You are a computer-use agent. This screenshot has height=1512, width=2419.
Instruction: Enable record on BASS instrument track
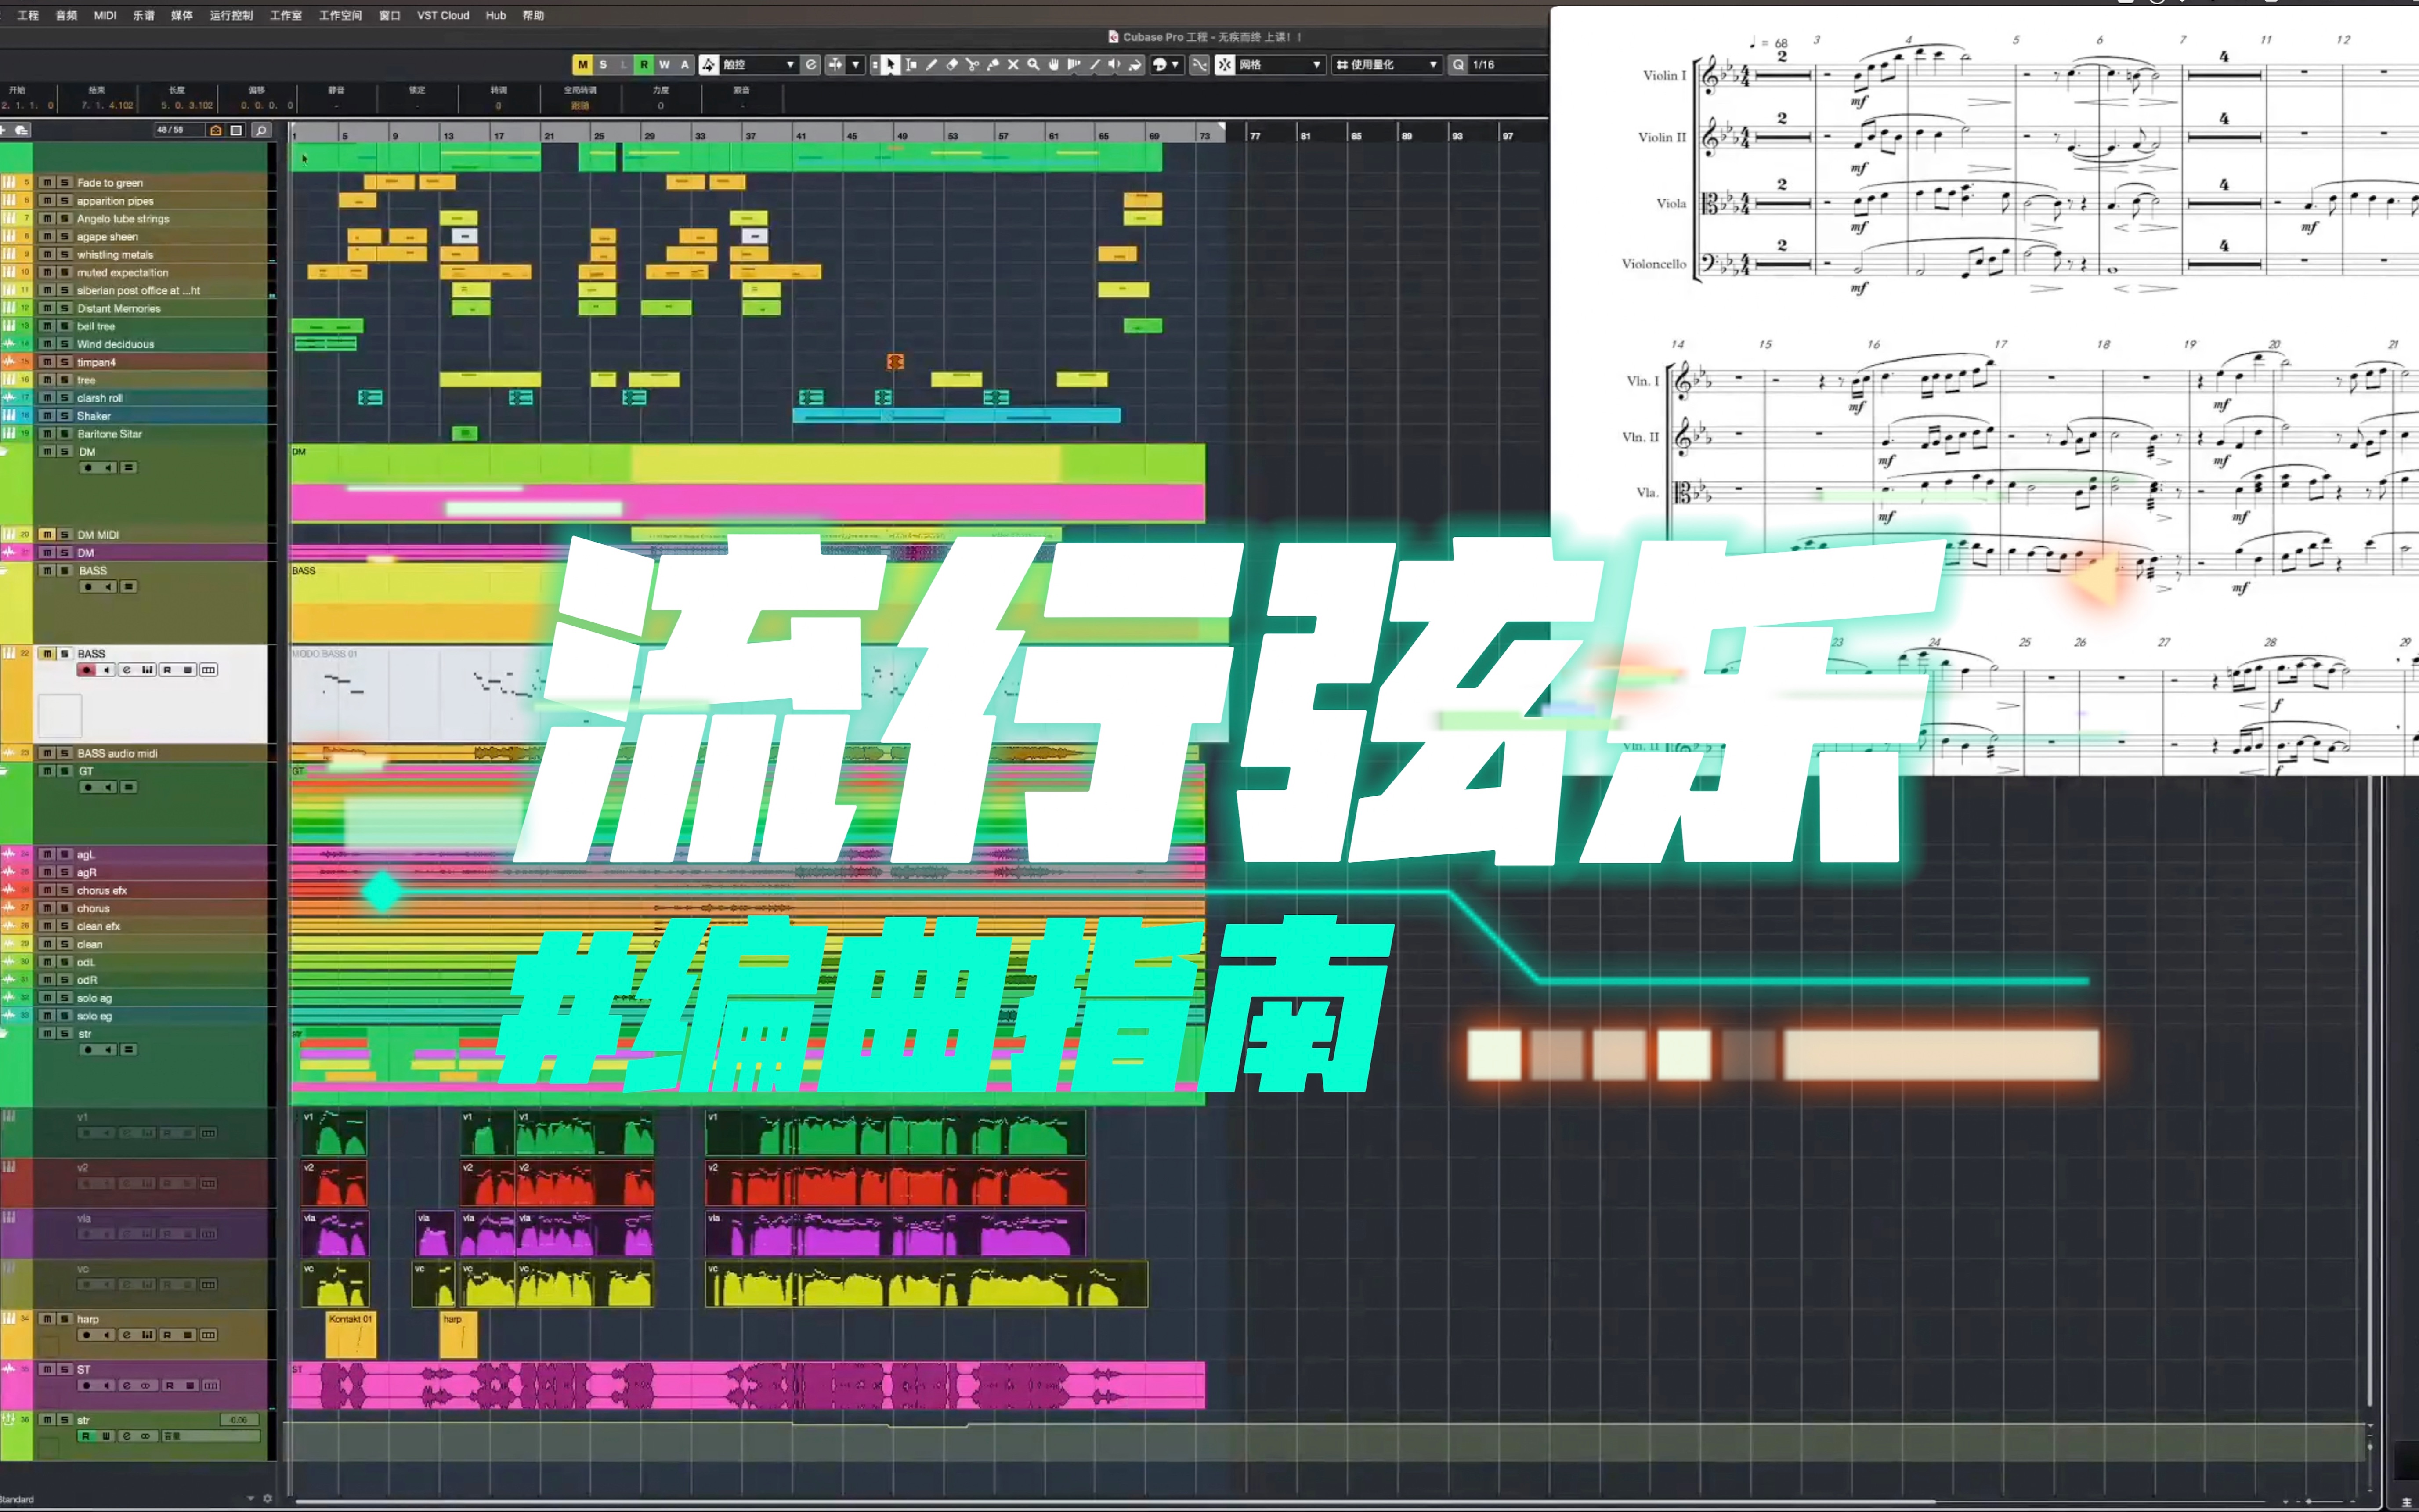pyautogui.click(x=86, y=670)
